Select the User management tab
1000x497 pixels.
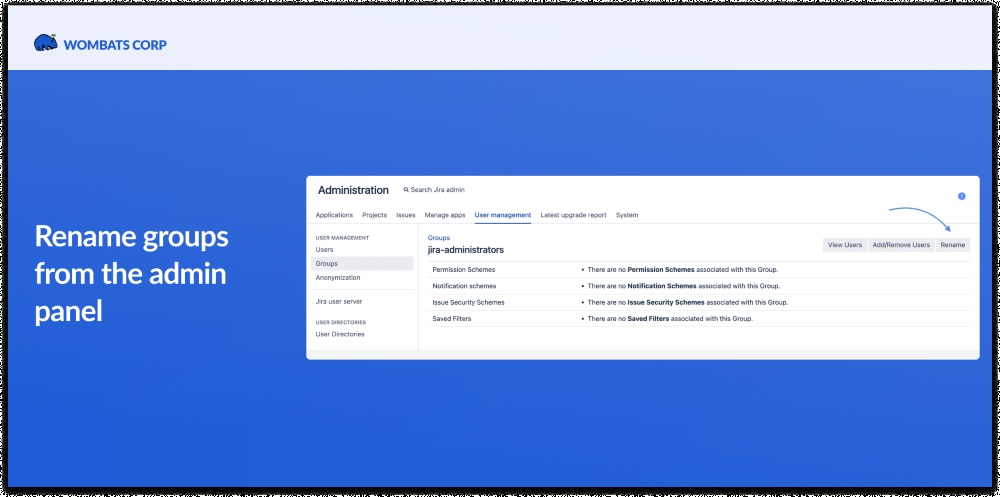[x=503, y=215]
